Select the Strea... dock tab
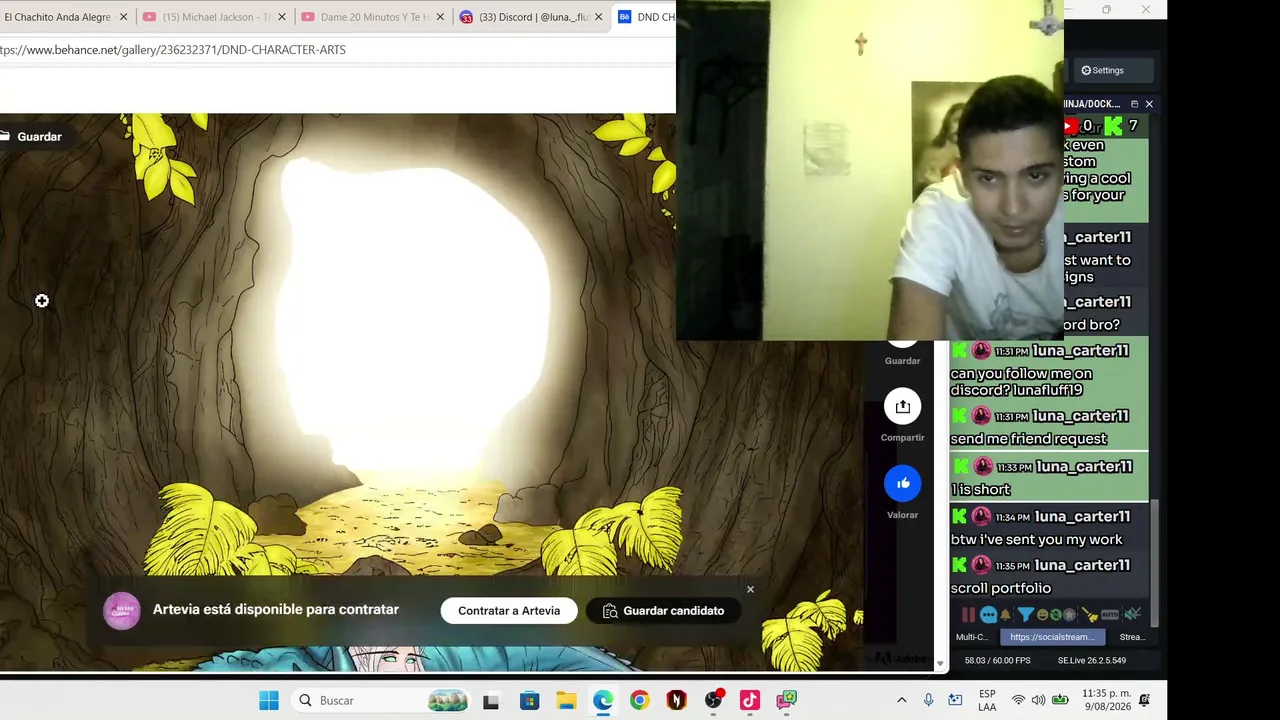Viewport: 1280px width, 720px height. click(x=1132, y=637)
